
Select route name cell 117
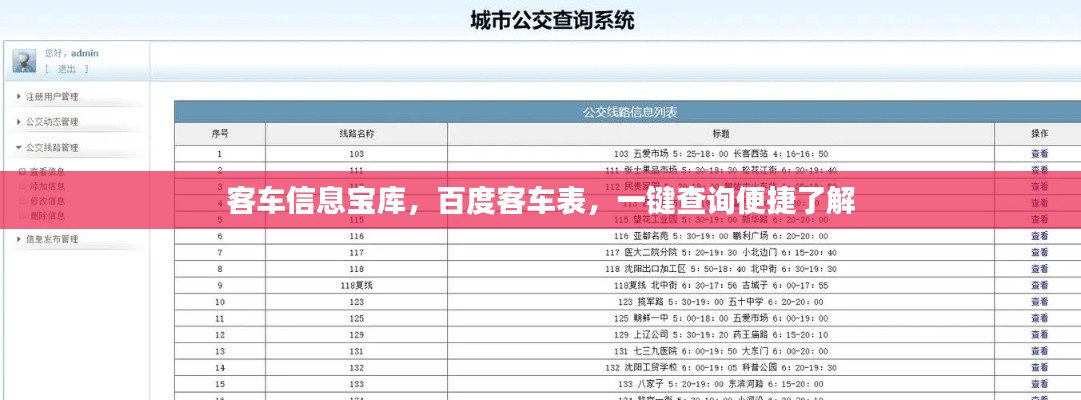(x=356, y=252)
